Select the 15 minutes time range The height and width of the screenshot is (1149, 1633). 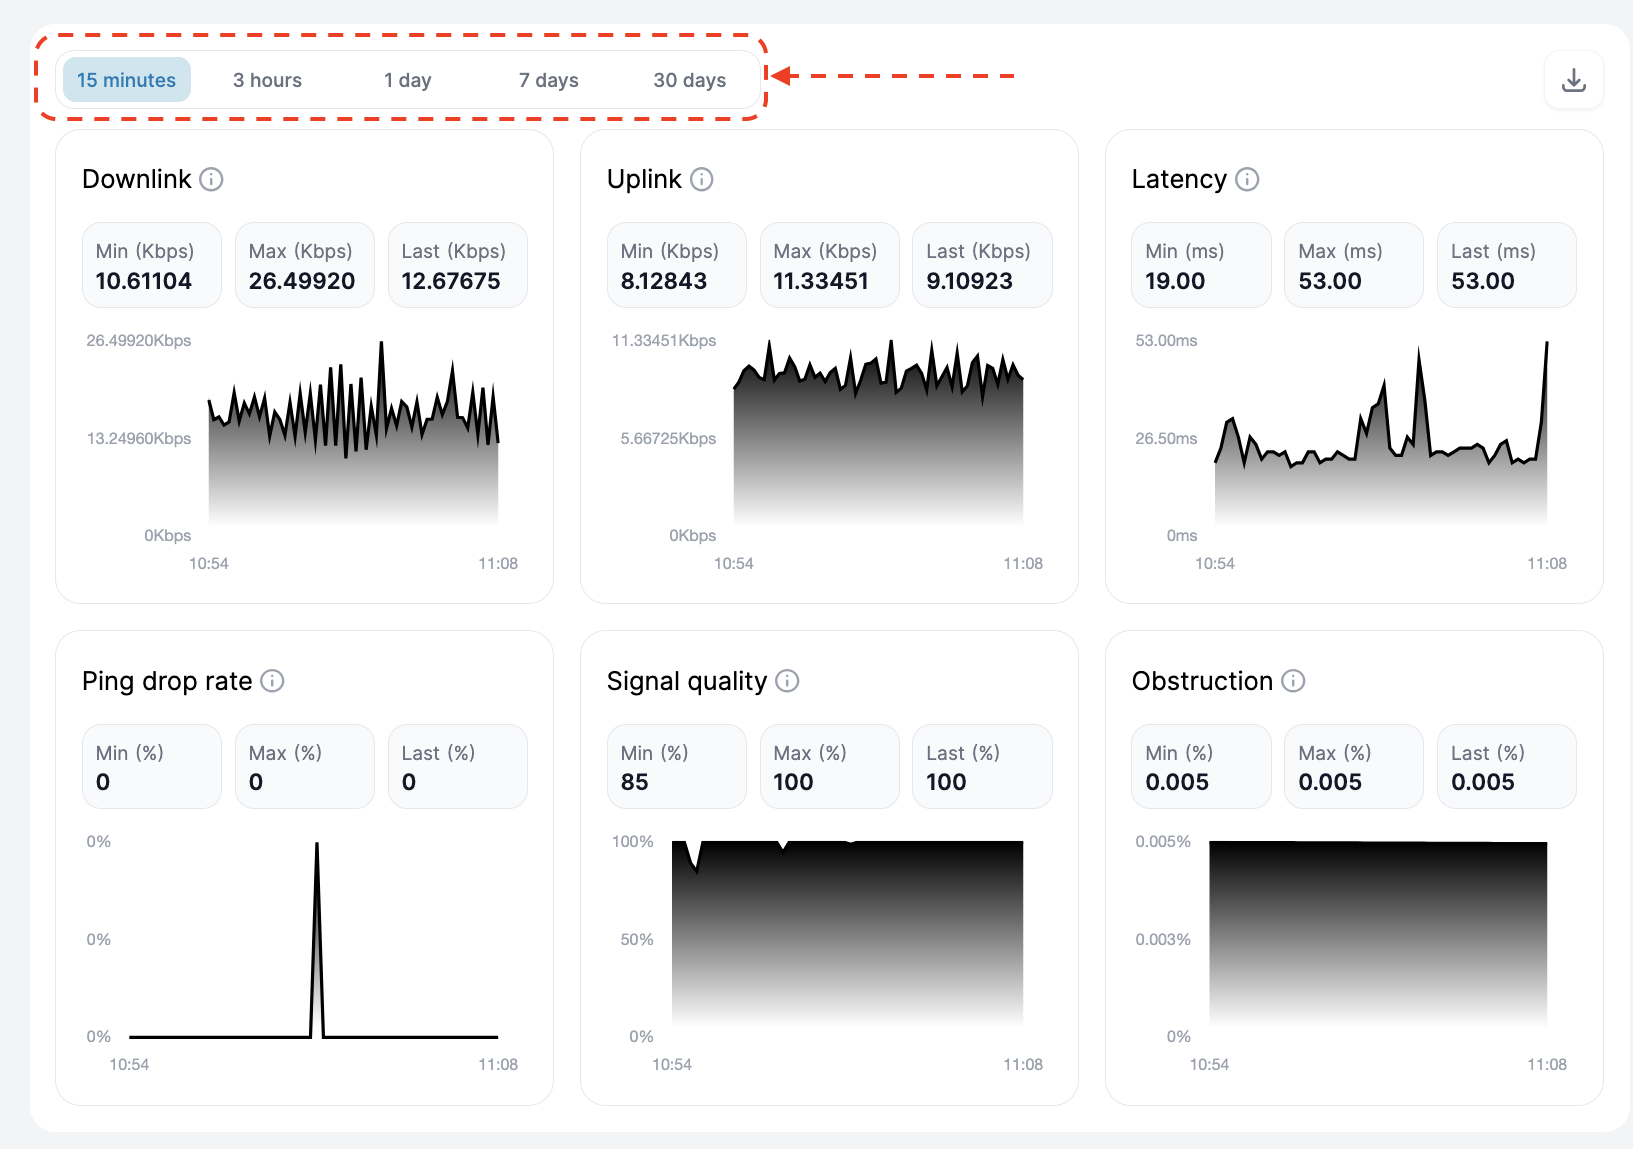pyautogui.click(x=126, y=80)
